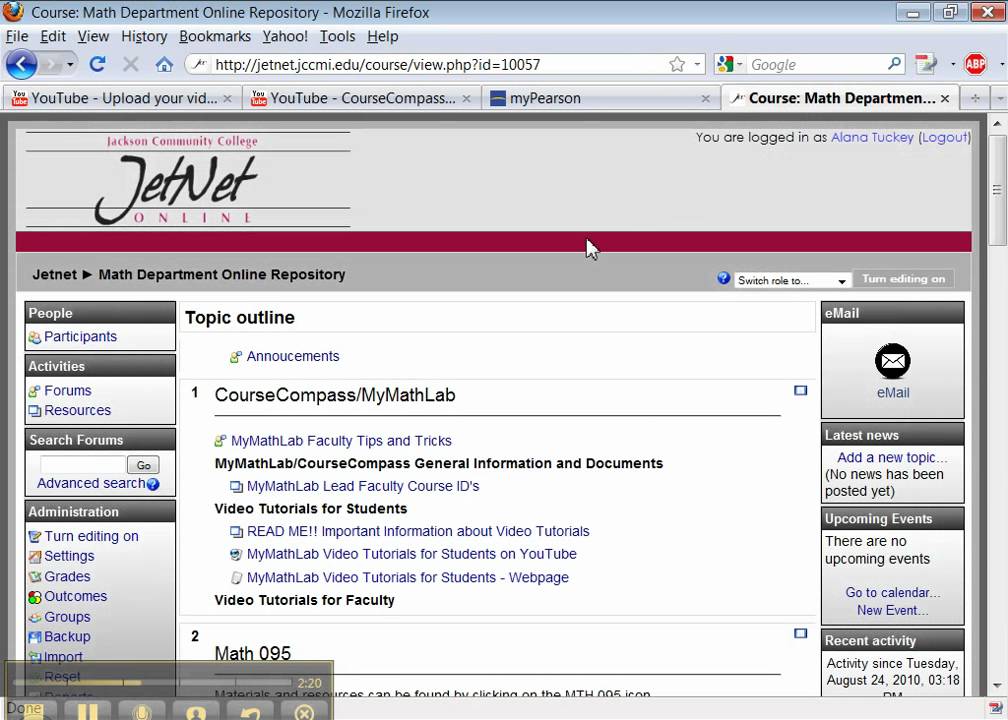Open MyMathLab Video Tutorials for Students on YouTube
The width and height of the screenshot is (1008, 720).
tap(411, 554)
